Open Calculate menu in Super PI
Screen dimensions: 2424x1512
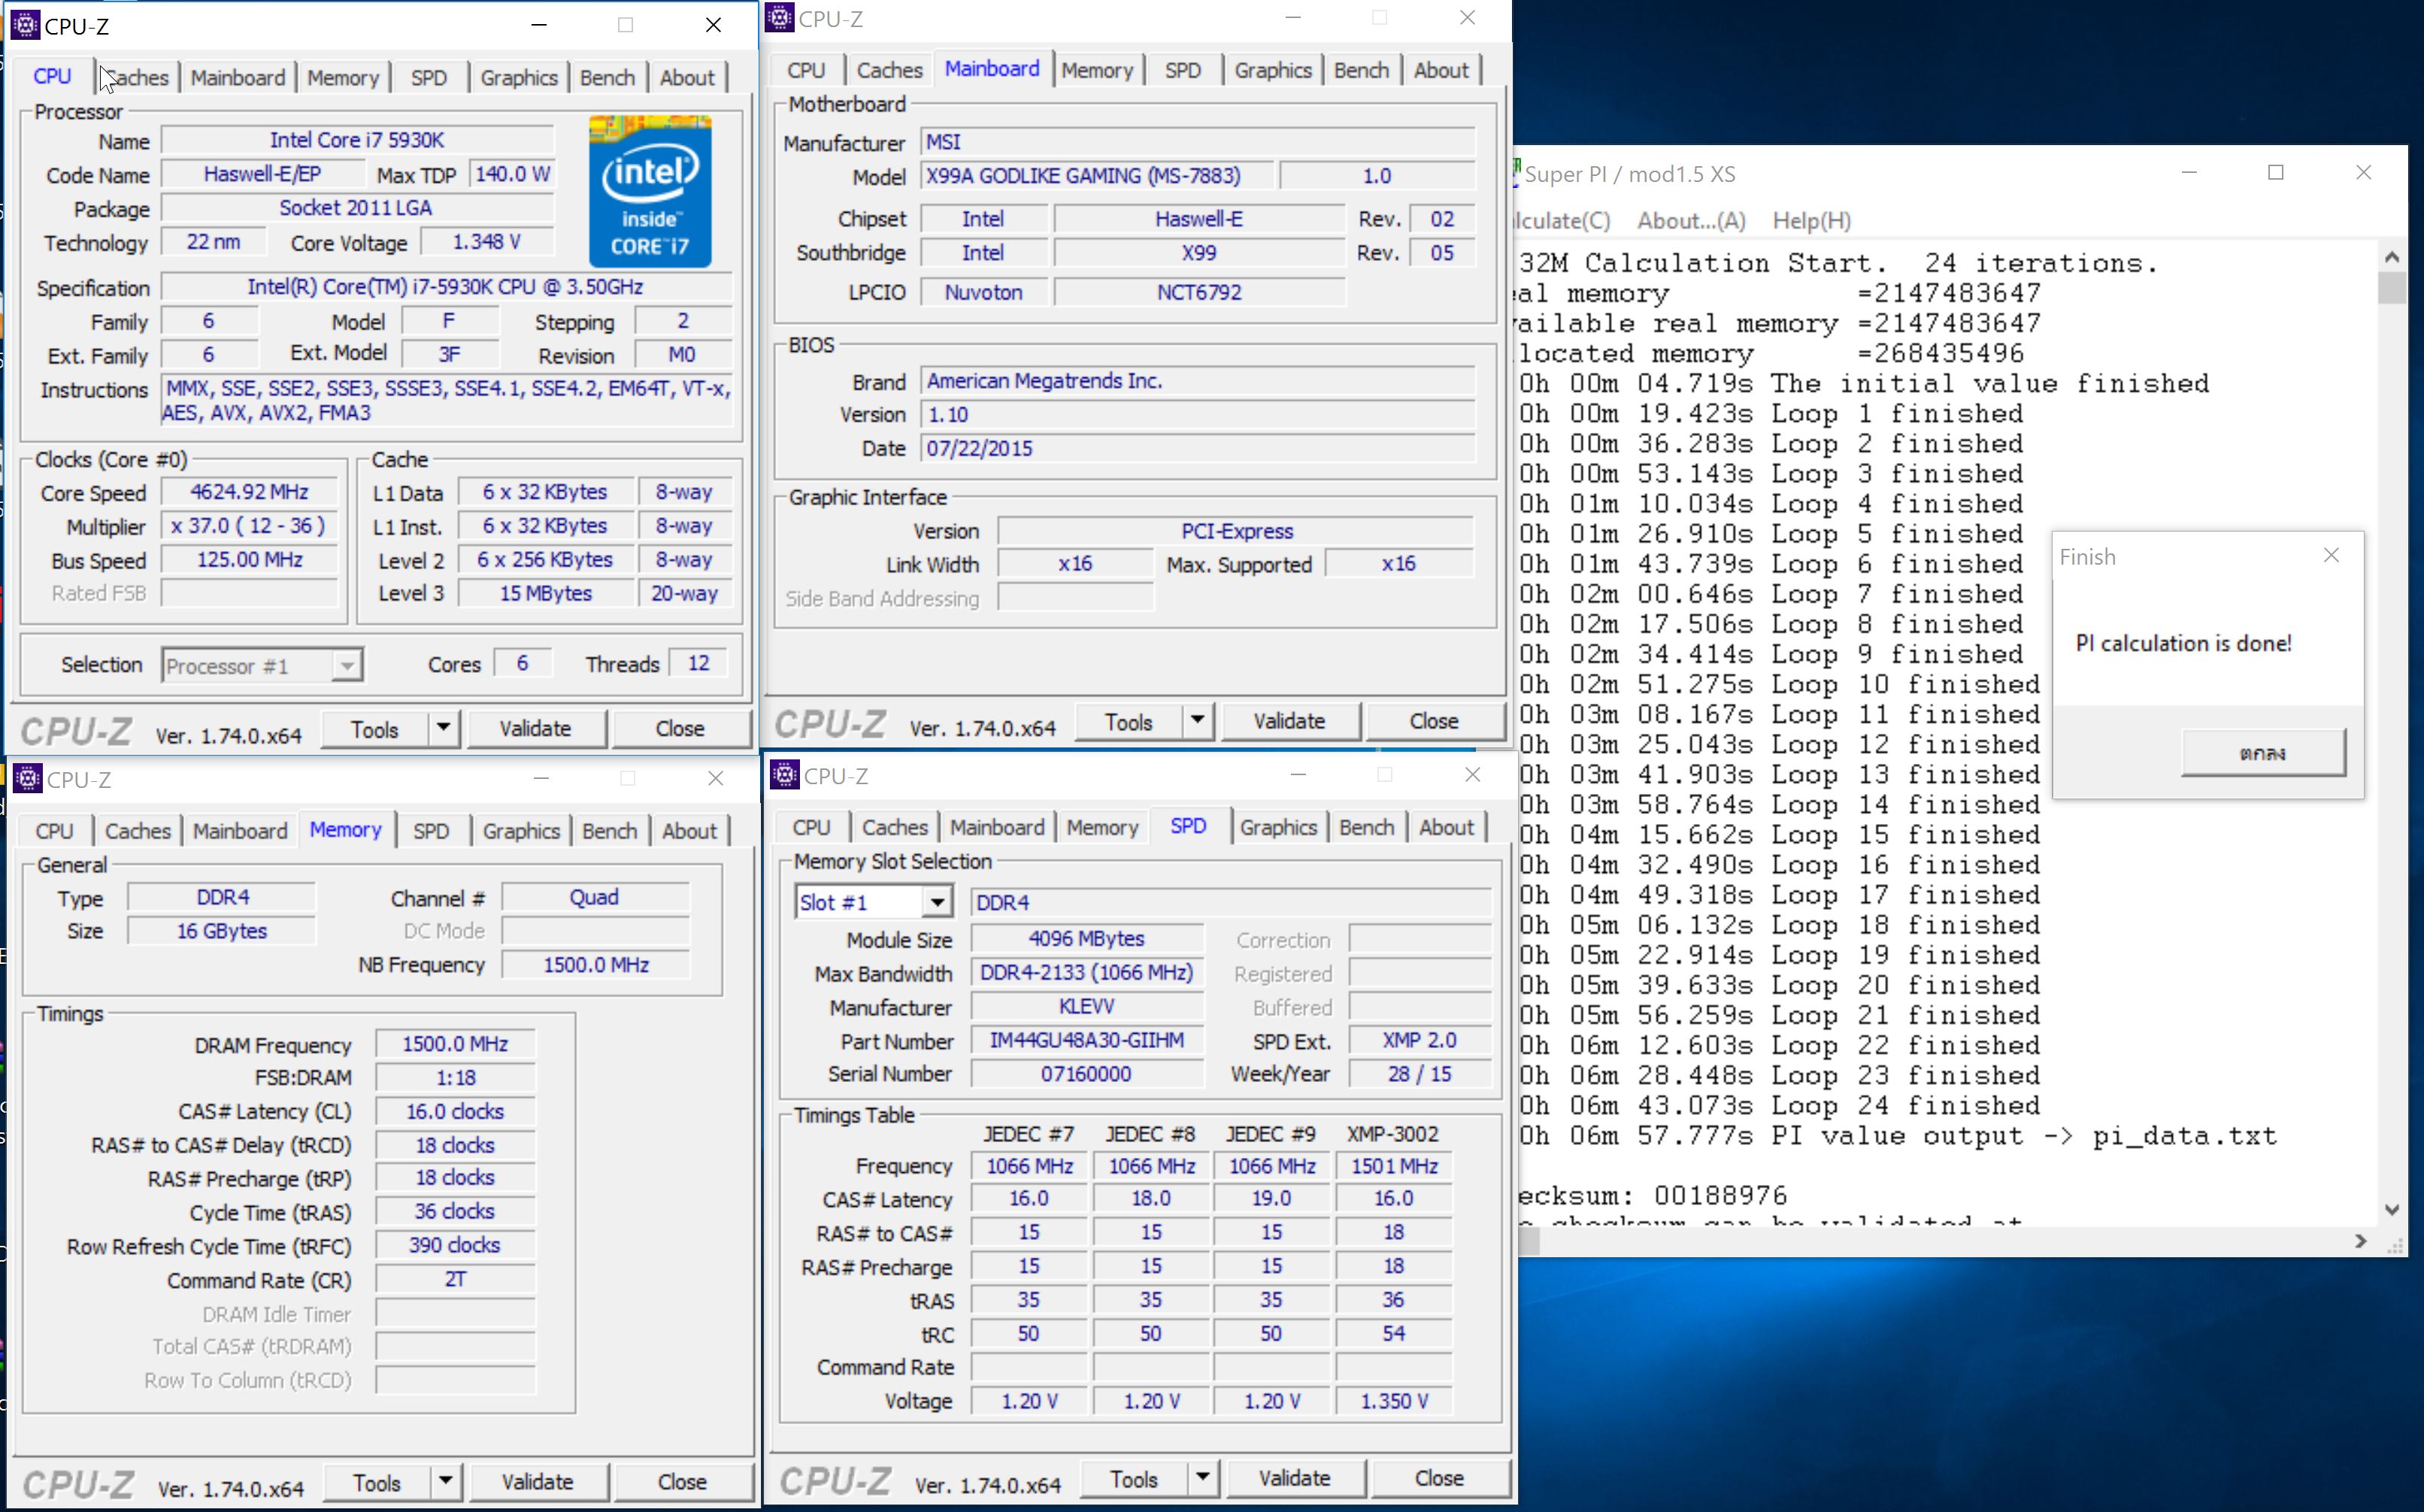1564,220
